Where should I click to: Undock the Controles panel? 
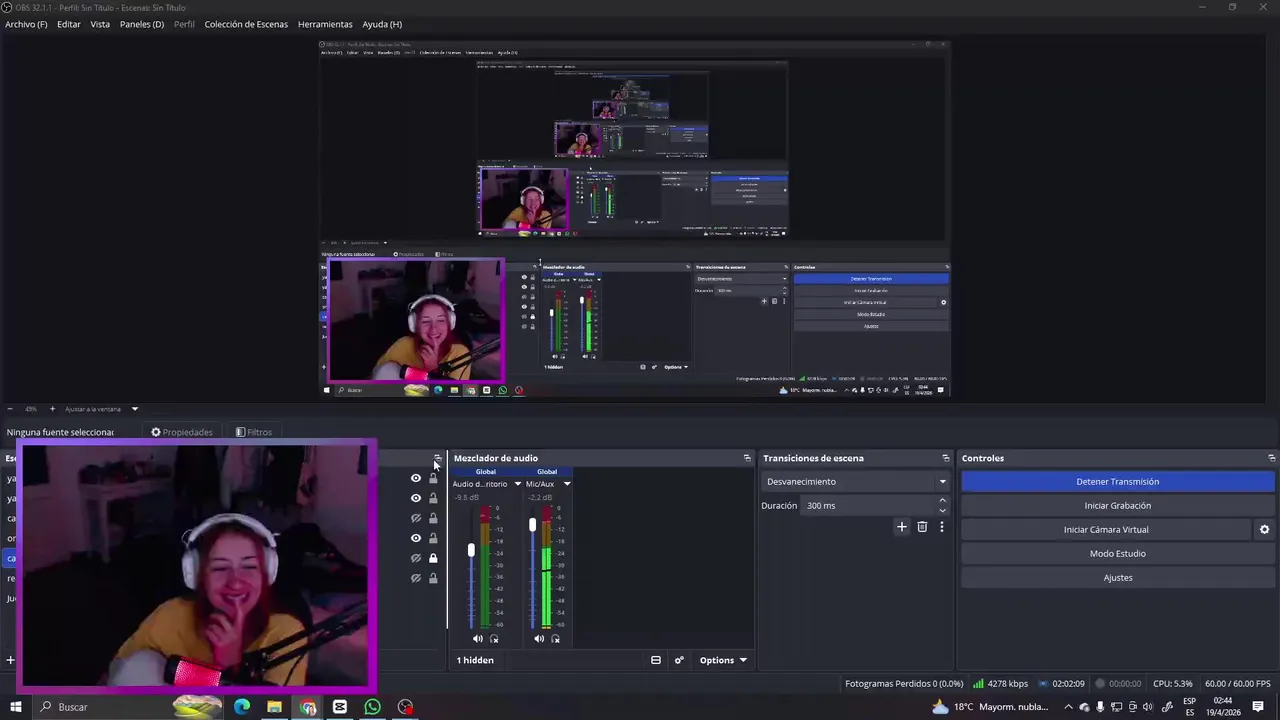(x=1271, y=458)
